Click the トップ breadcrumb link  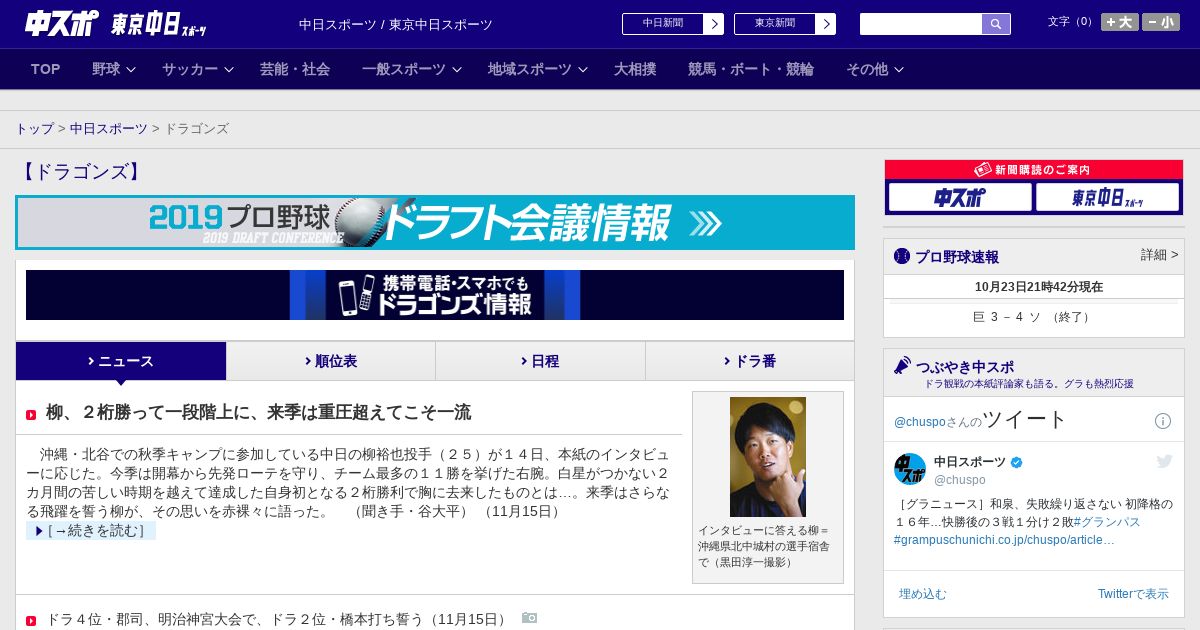[x=34, y=129]
